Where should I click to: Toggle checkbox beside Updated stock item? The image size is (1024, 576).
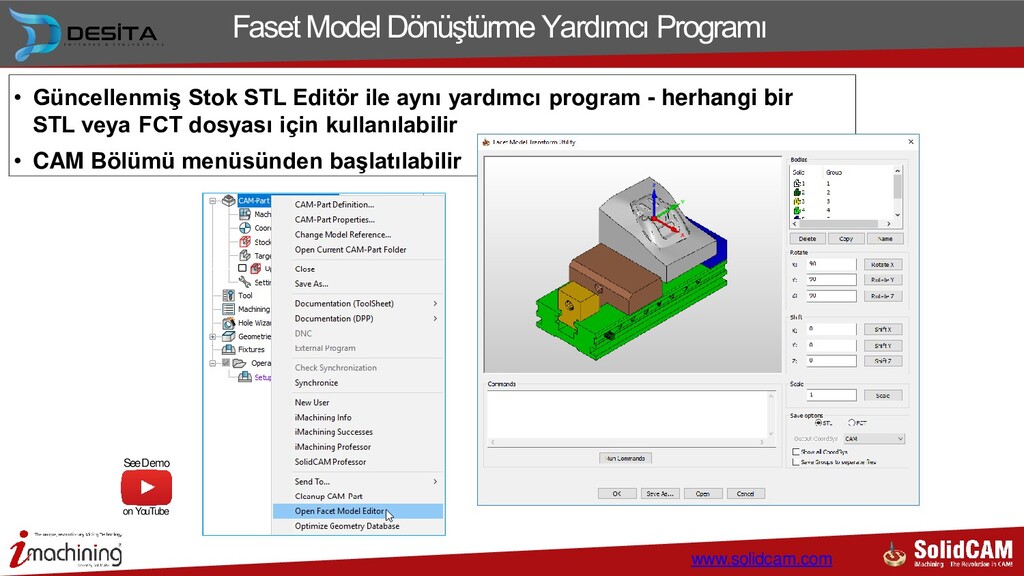point(242,268)
